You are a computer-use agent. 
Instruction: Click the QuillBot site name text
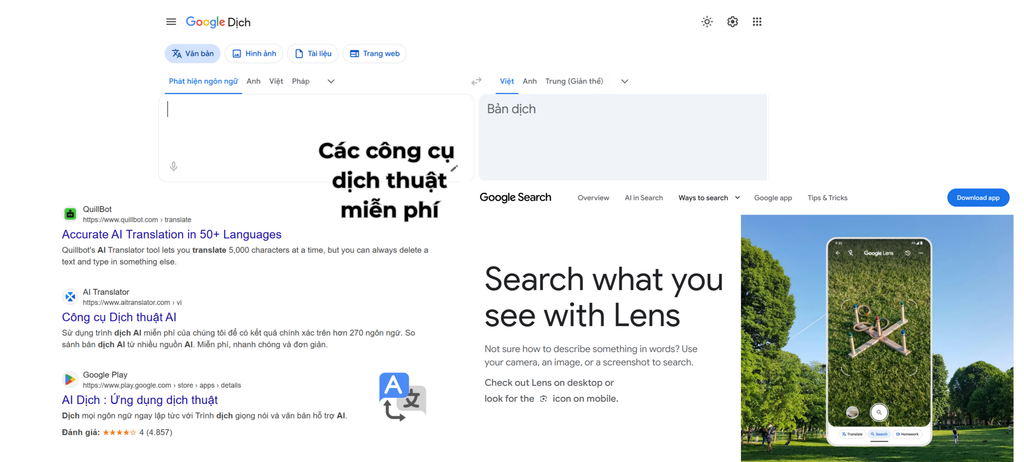pos(97,210)
